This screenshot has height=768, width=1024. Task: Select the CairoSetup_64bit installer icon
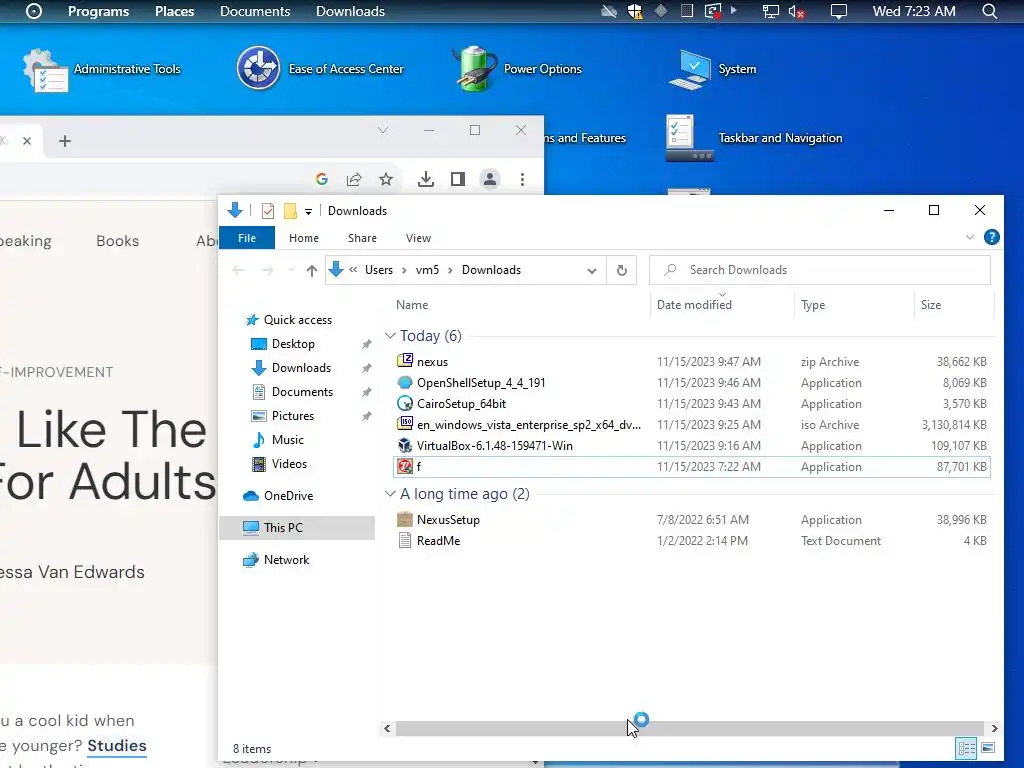coord(405,404)
